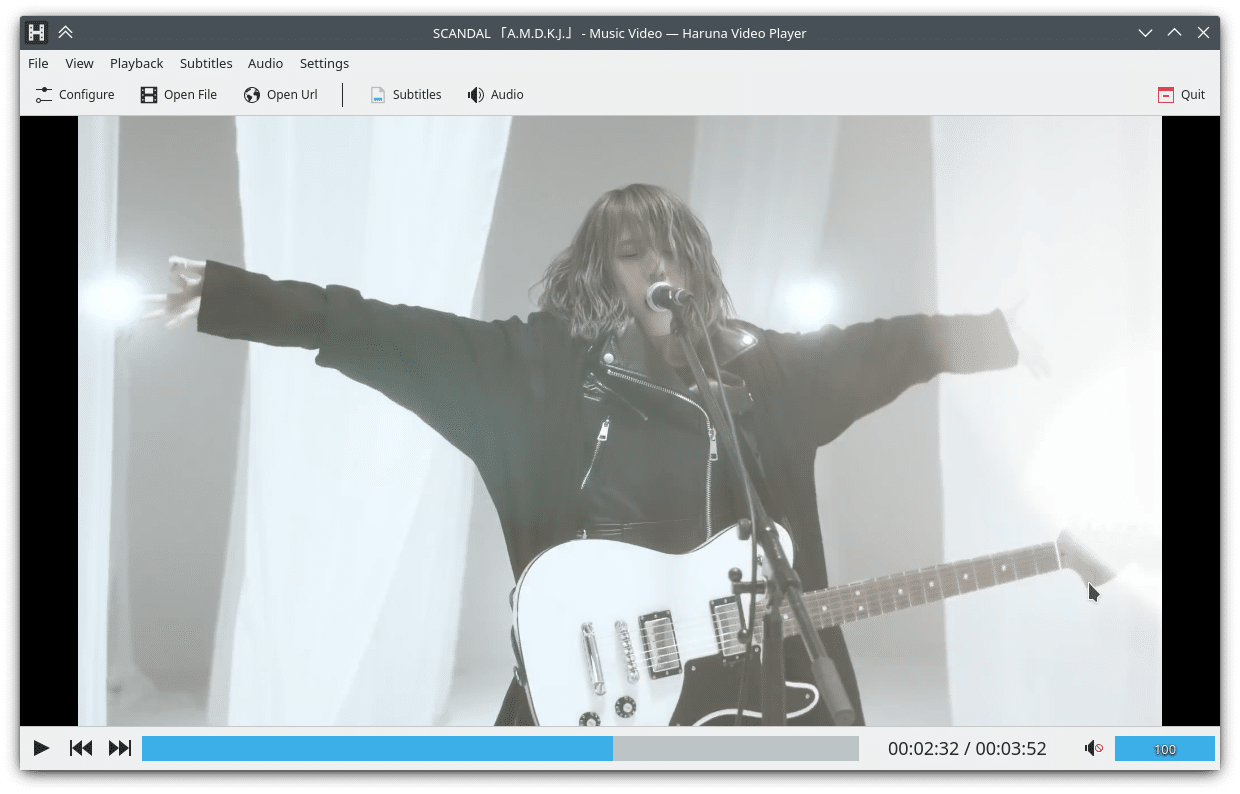The height and width of the screenshot is (794, 1240).
Task: Click the window title text
Action: 619,33
